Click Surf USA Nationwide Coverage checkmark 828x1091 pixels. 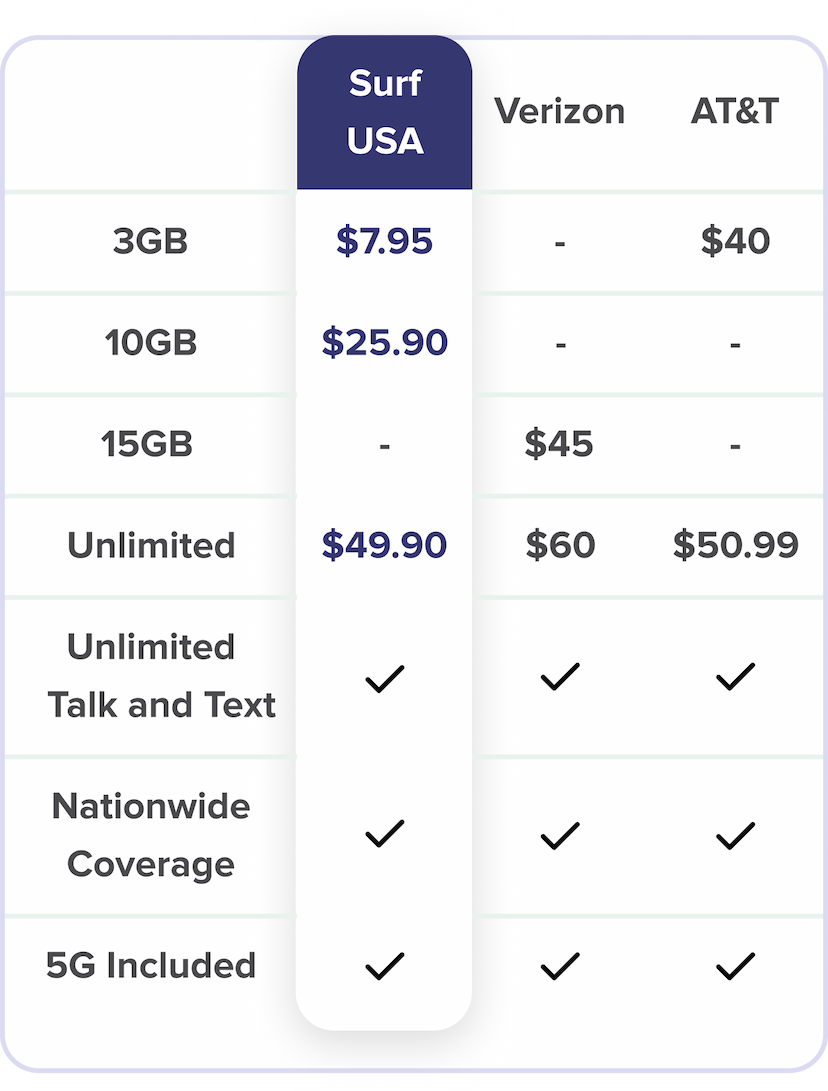tap(384, 834)
